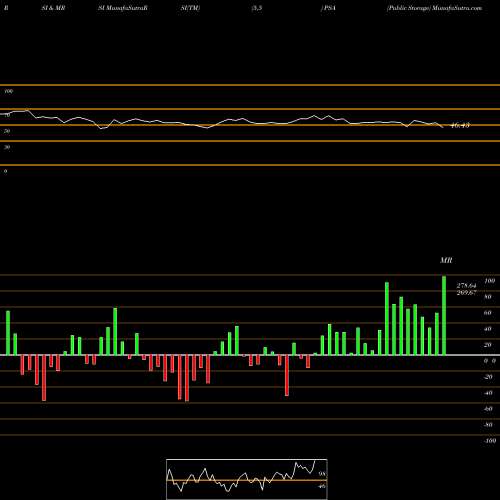
Task: Click the "(3,3" parameter text in header
Action: click(x=257, y=8)
